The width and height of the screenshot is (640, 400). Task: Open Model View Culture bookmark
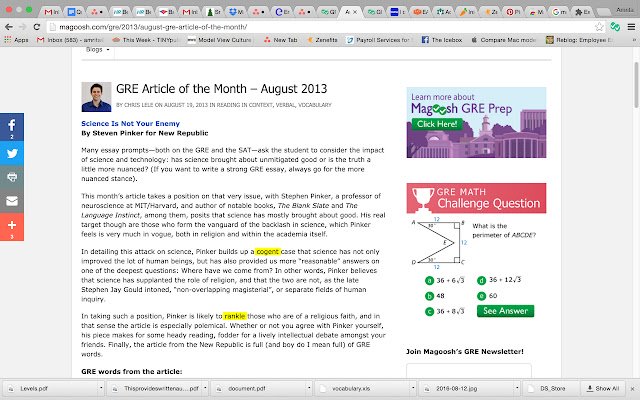click(220, 40)
